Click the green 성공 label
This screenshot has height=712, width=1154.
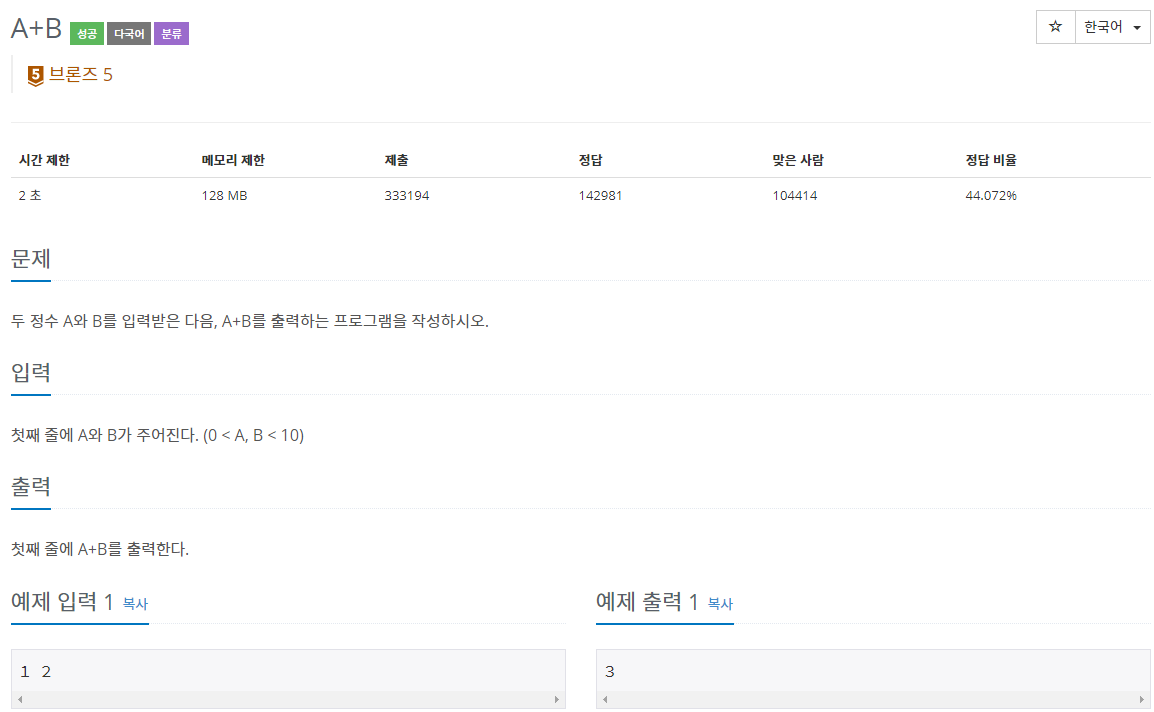pos(87,34)
